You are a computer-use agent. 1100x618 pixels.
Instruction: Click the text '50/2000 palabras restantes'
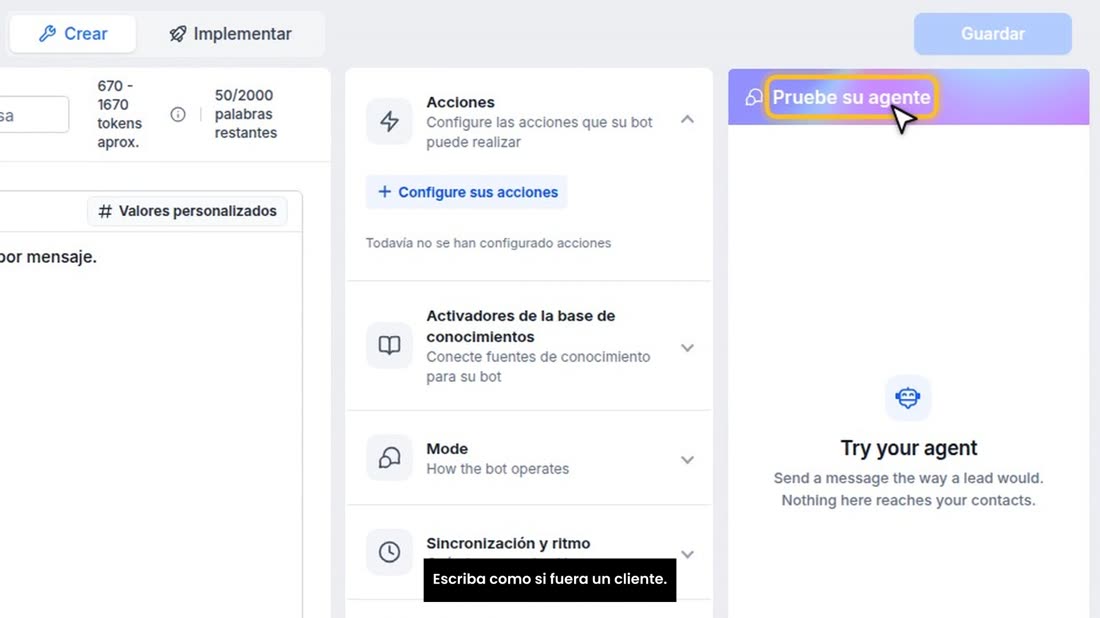pos(246,114)
